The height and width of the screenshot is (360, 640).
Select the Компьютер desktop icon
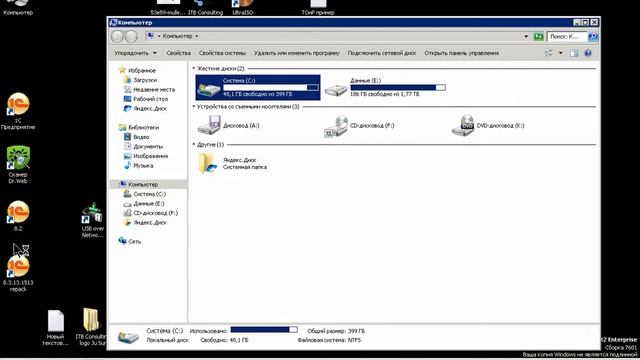coord(18,8)
